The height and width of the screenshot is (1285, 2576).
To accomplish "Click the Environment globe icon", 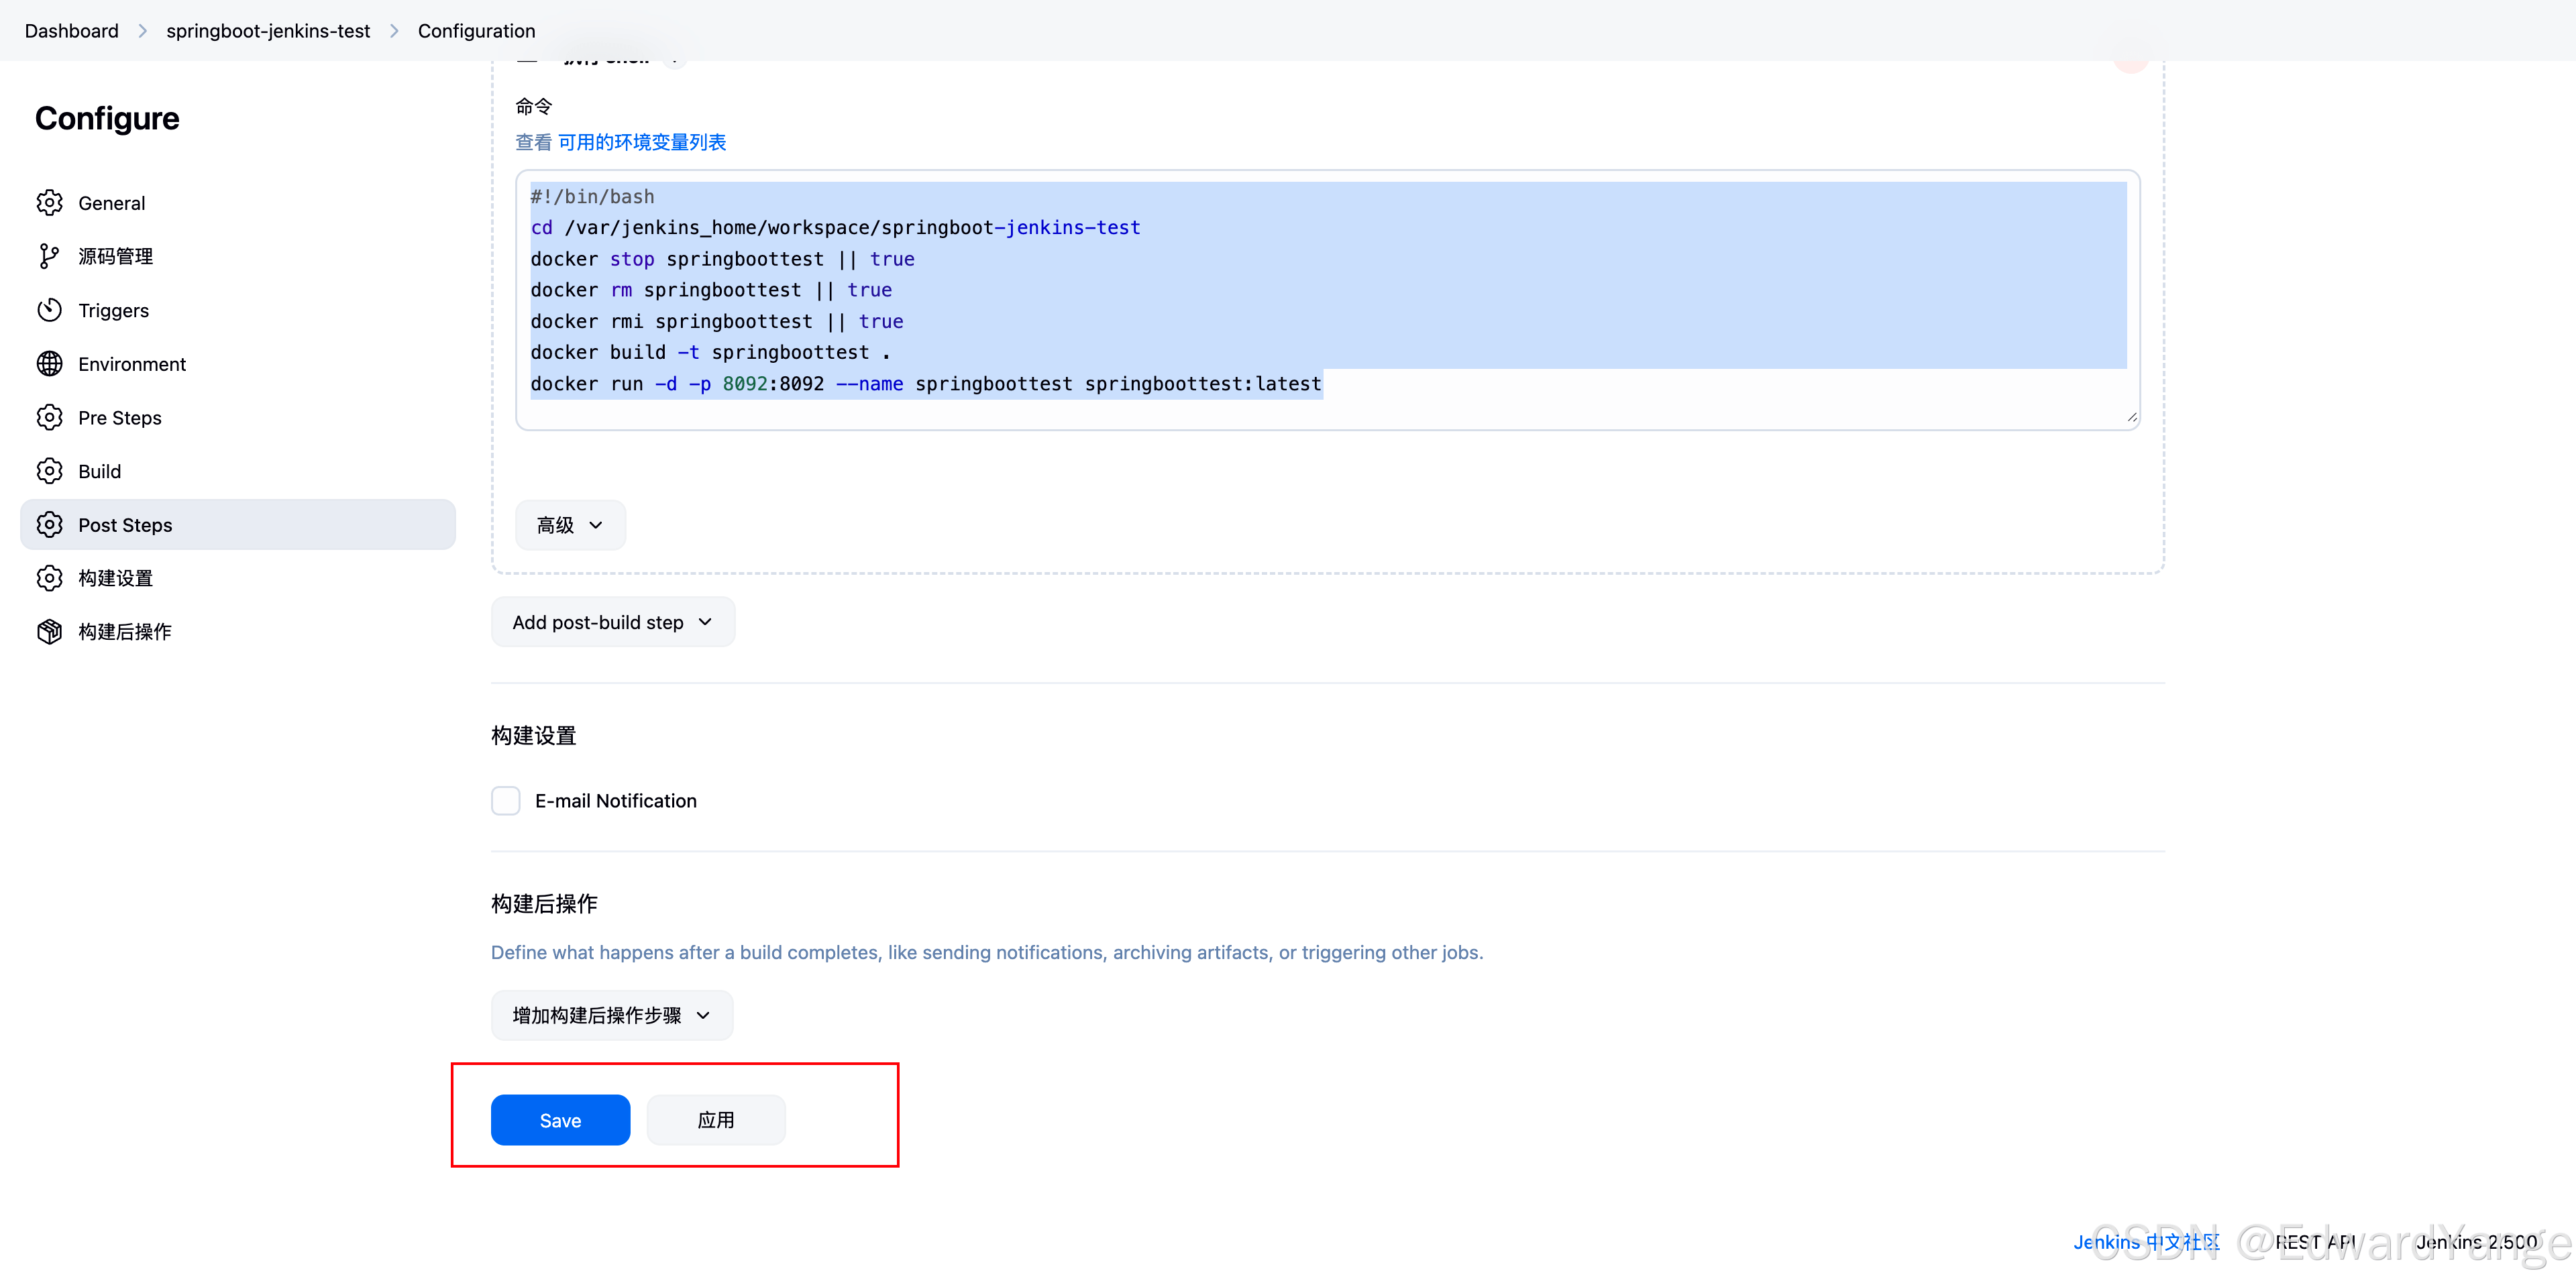I will [x=49, y=364].
